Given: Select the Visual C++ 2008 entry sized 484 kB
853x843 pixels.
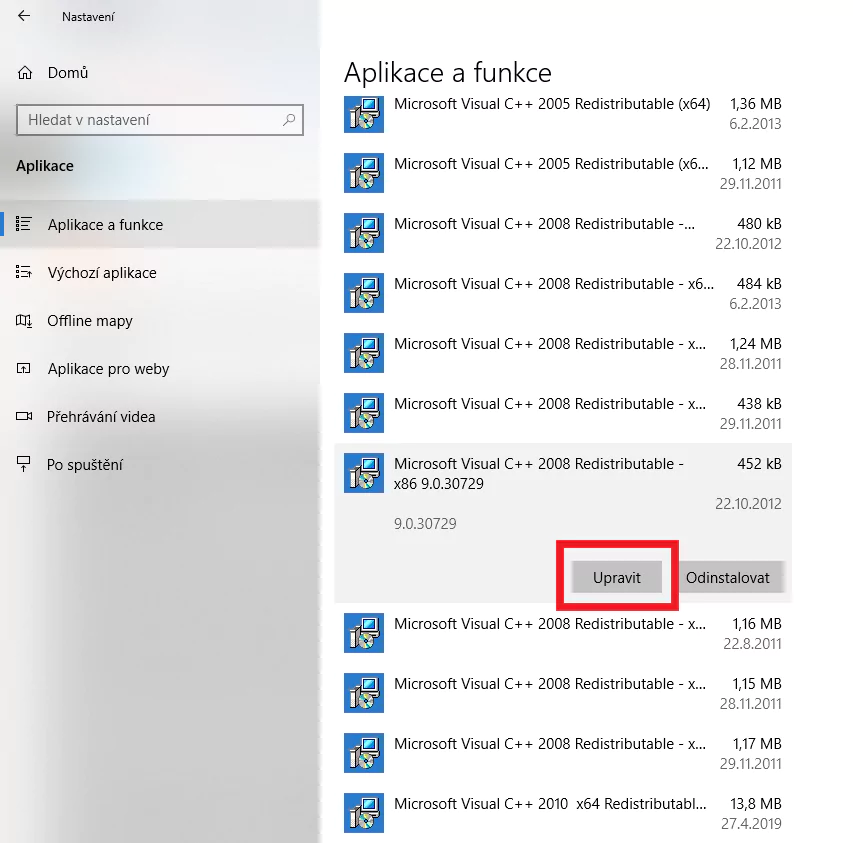Looking at the screenshot, I should [x=563, y=293].
